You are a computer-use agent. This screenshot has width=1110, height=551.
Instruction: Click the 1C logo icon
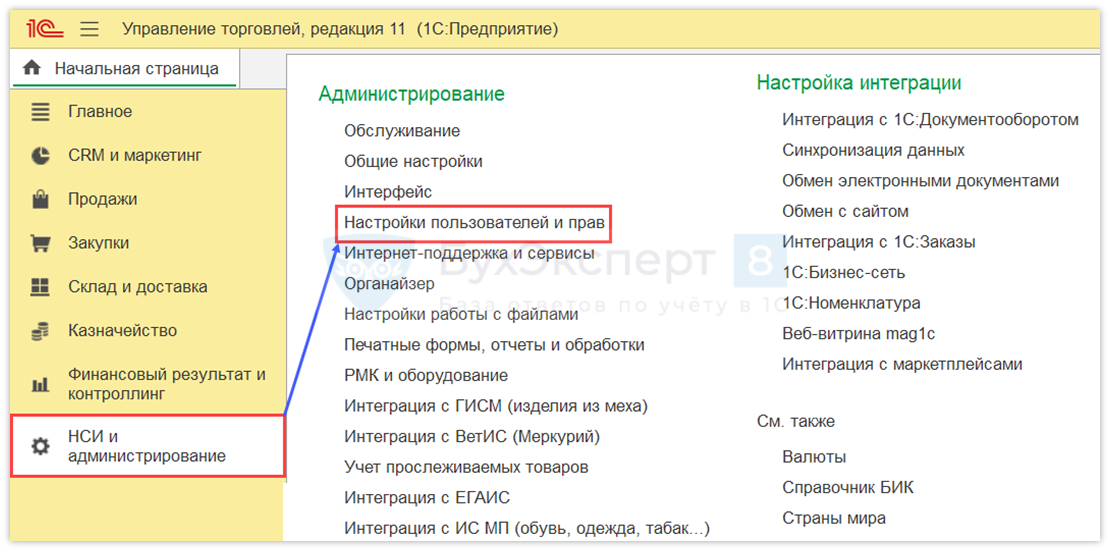(x=45, y=29)
